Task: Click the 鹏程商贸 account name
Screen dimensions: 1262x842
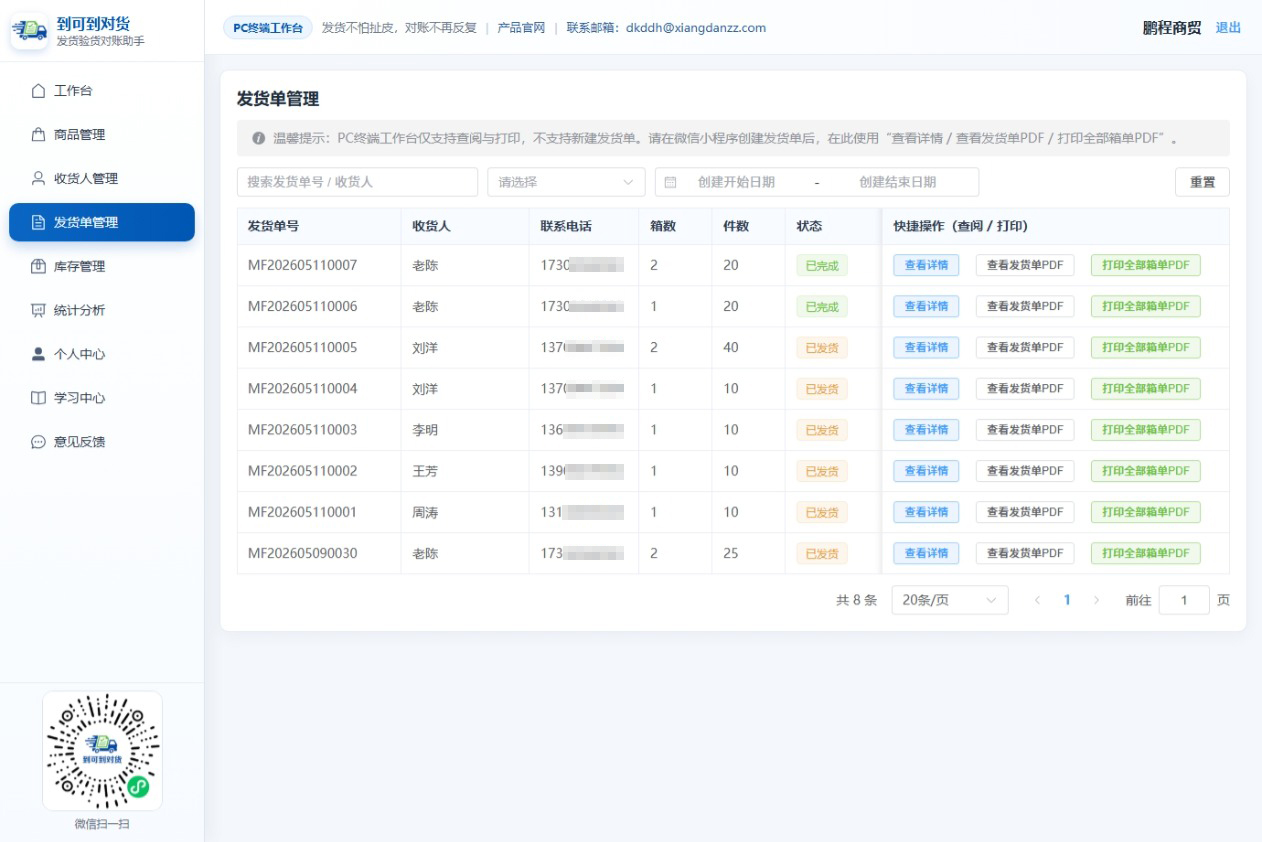Action: 1172,28
